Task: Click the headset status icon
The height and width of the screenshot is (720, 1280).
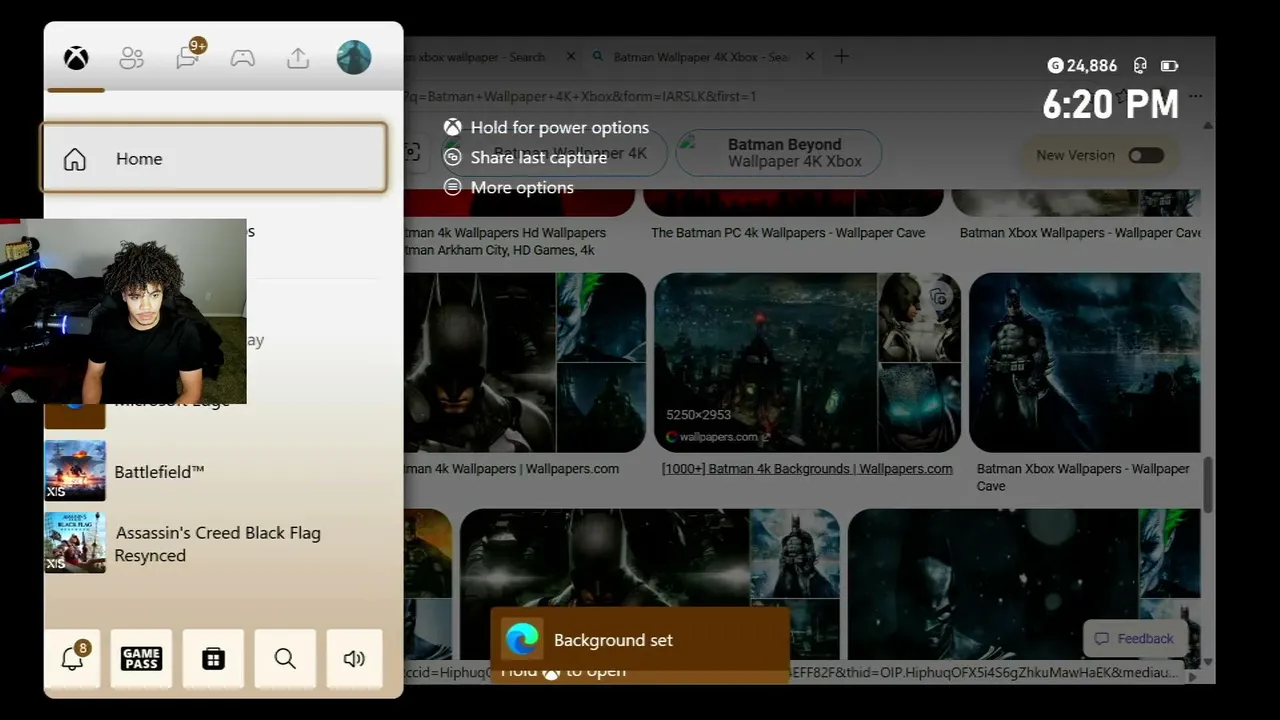Action: [x=1139, y=66]
